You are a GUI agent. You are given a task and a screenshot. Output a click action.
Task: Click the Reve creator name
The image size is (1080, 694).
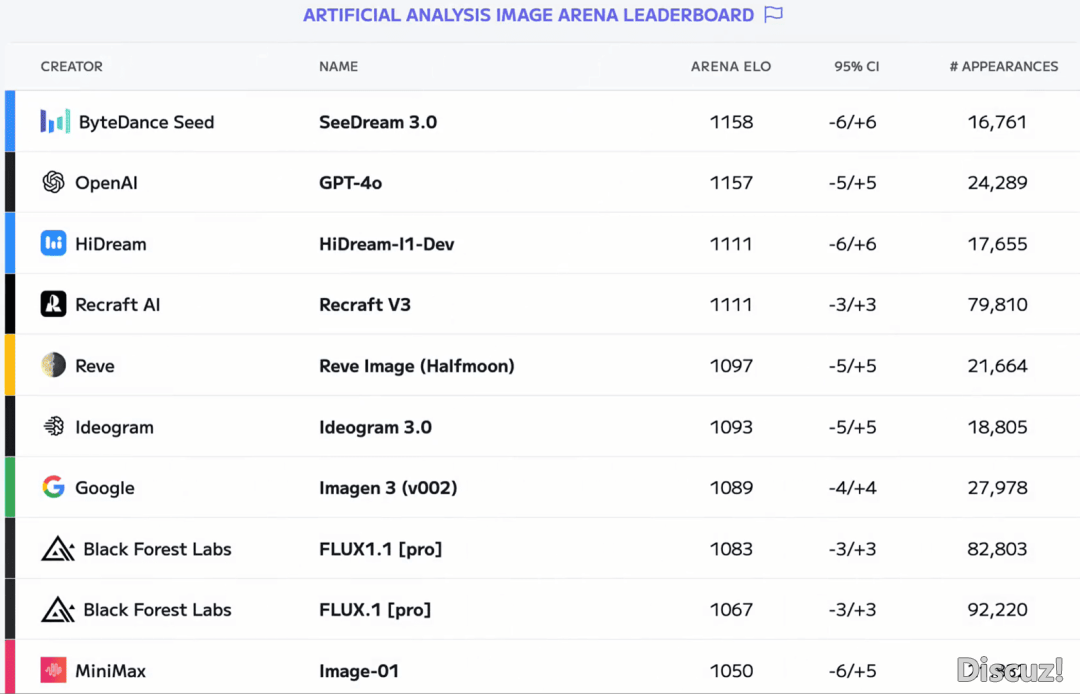tap(94, 366)
